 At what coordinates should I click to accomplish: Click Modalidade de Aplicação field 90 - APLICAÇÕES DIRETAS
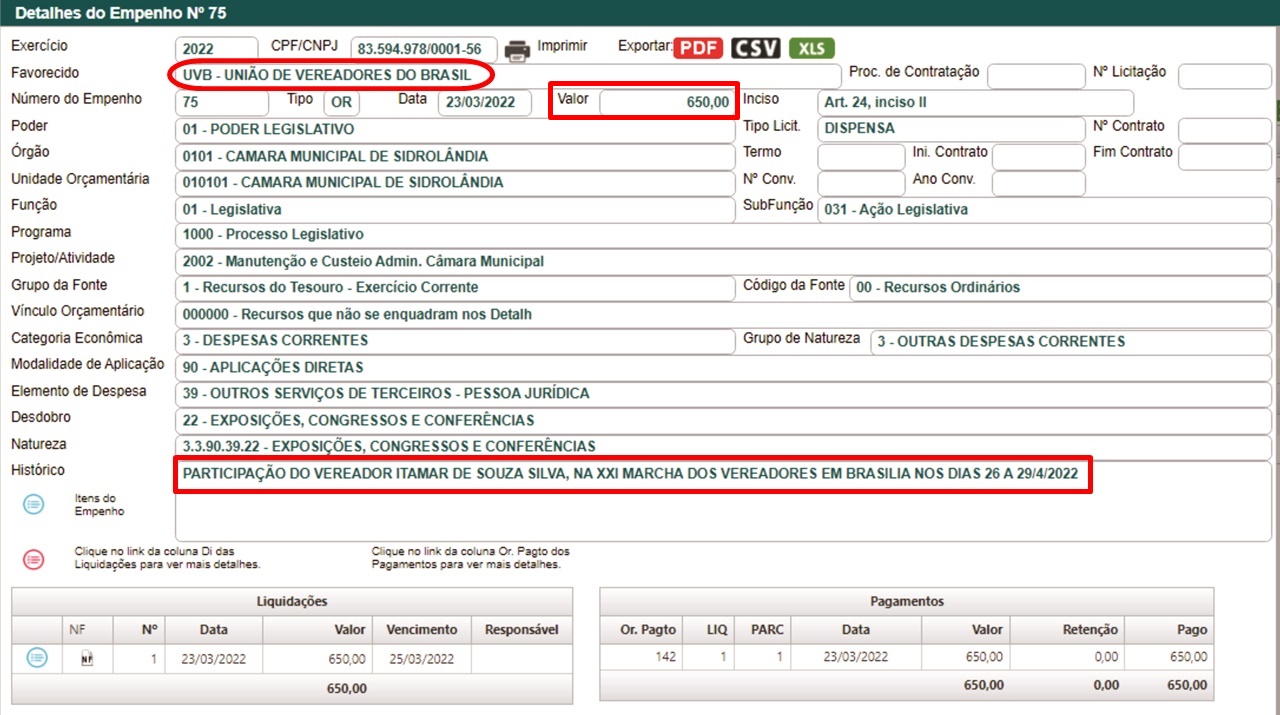[723, 368]
